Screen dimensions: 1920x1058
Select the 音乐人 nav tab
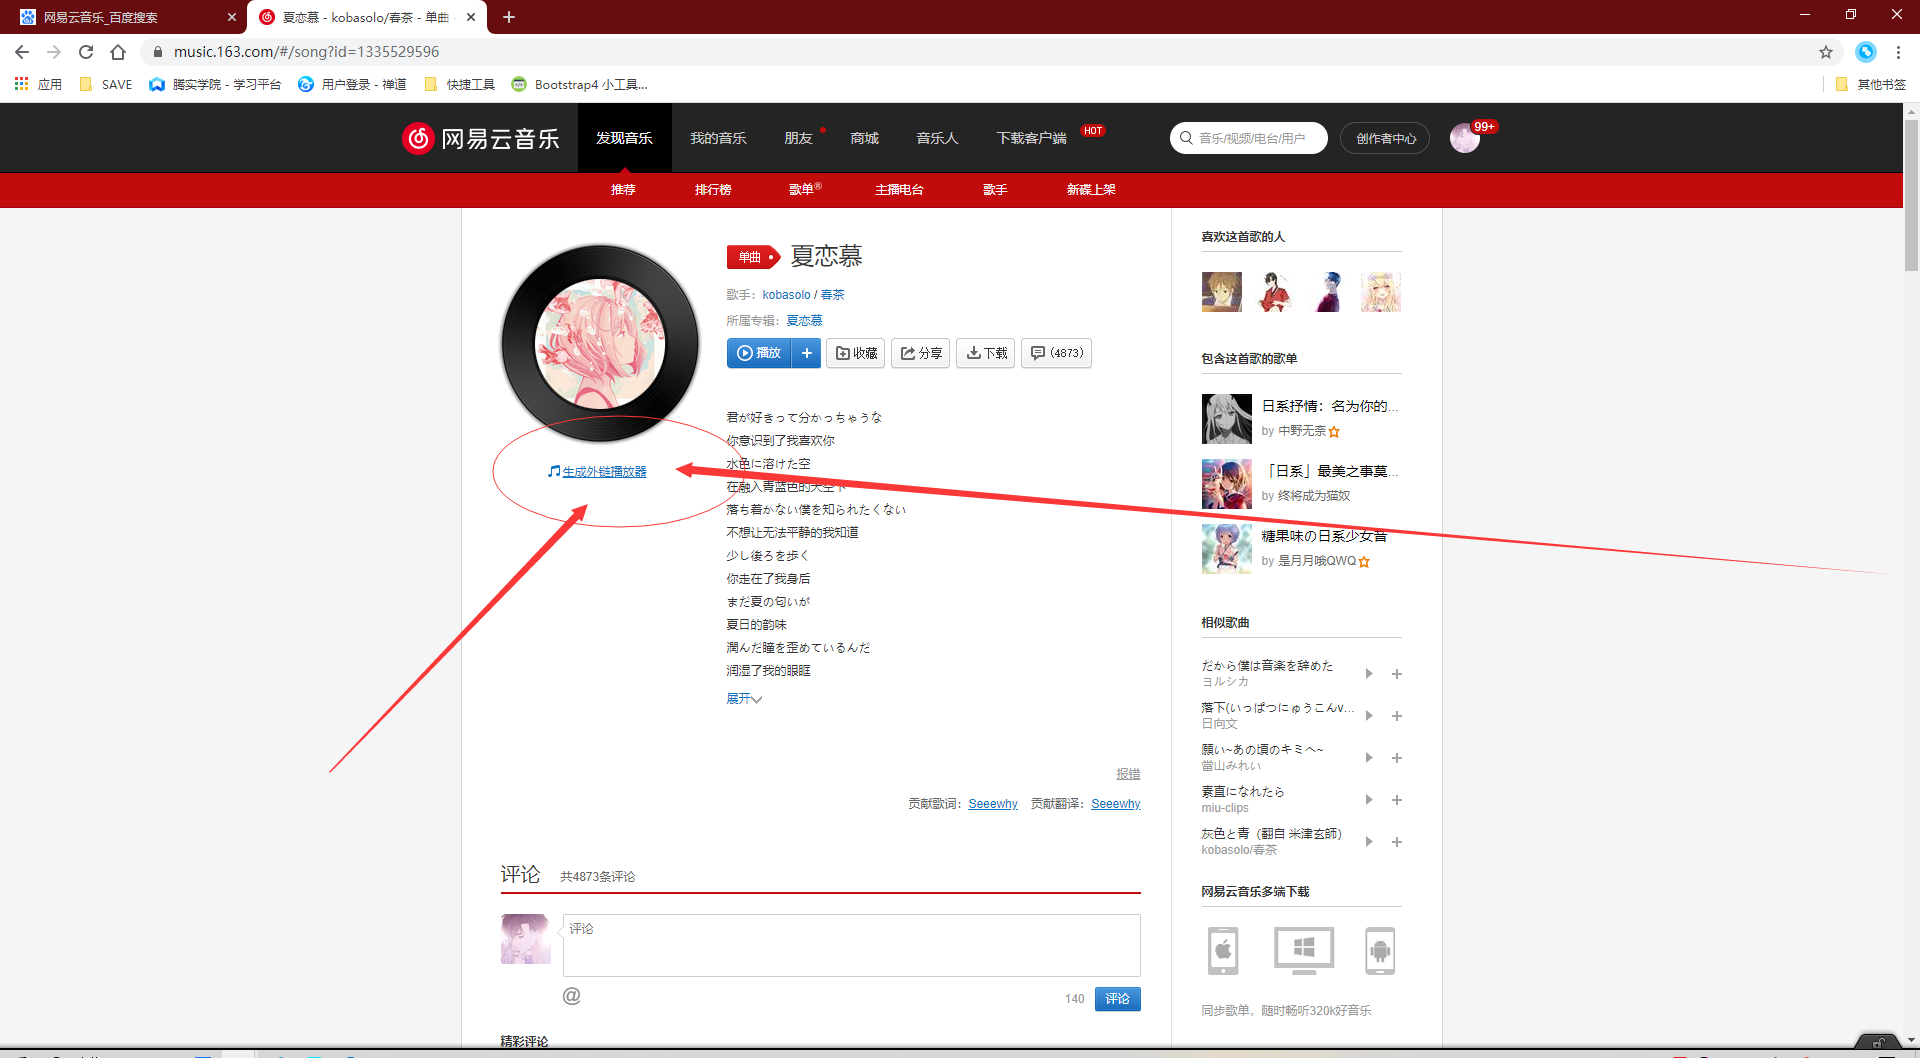[937, 138]
